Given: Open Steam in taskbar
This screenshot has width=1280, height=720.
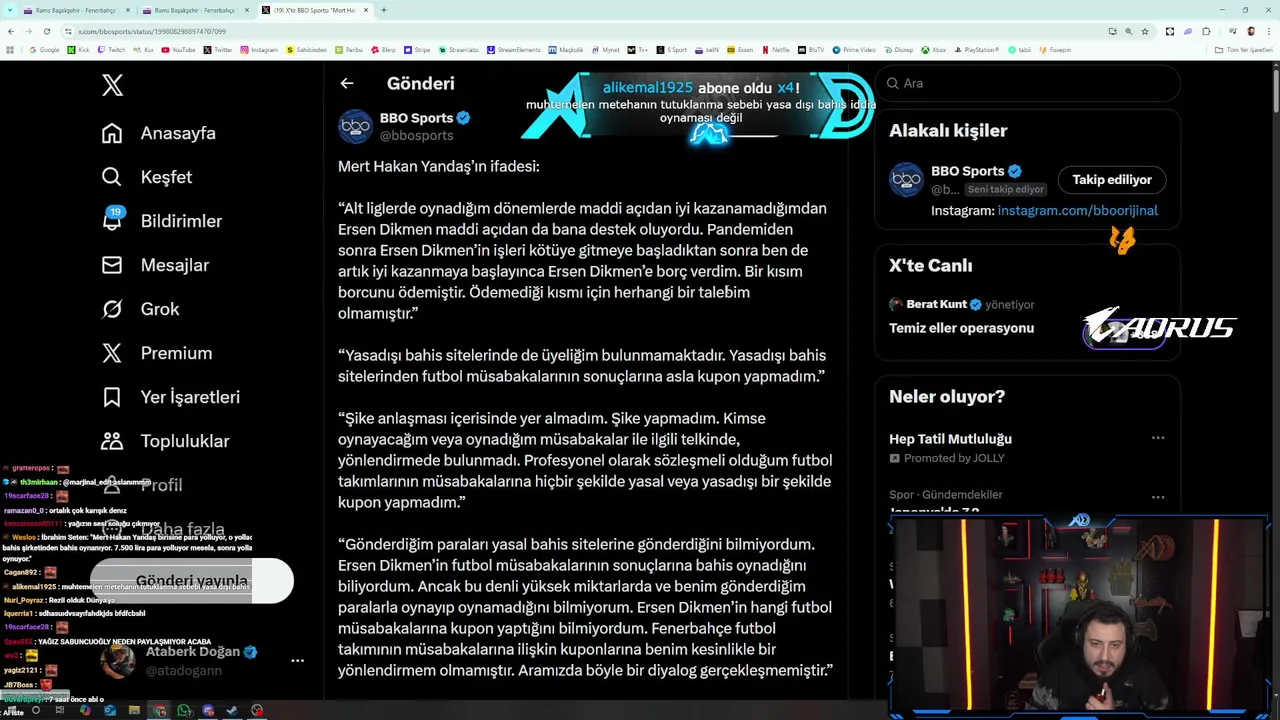Looking at the screenshot, I should click(x=232, y=711).
